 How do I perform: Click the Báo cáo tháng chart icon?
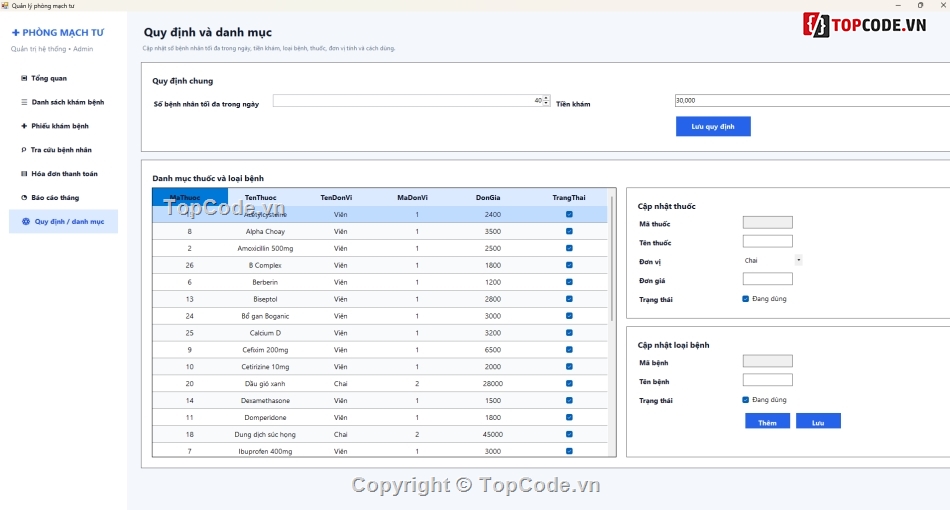pyautogui.click(x=24, y=197)
